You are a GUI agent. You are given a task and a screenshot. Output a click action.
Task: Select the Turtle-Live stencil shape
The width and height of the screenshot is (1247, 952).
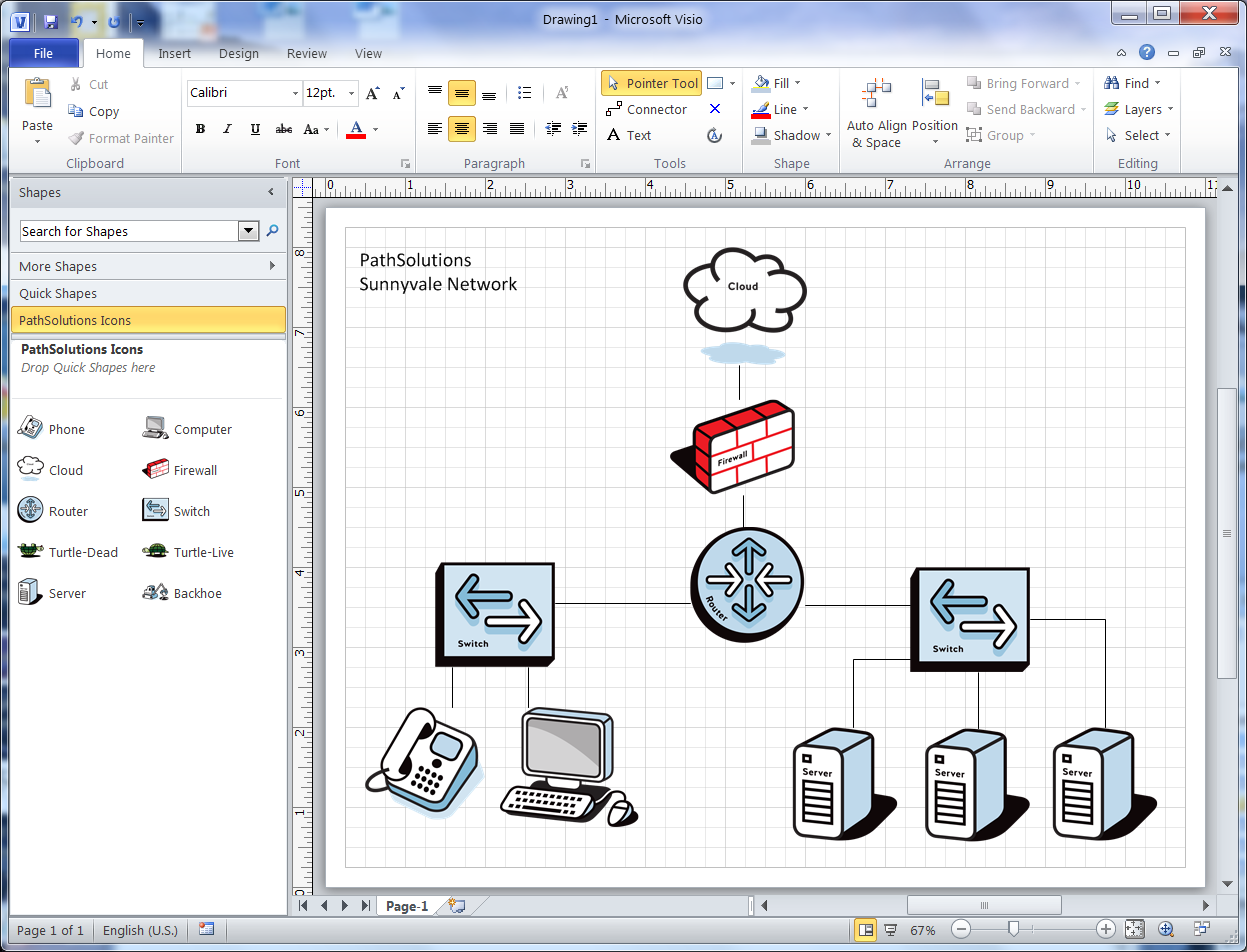pyautogui.click(x=189, y=552)
